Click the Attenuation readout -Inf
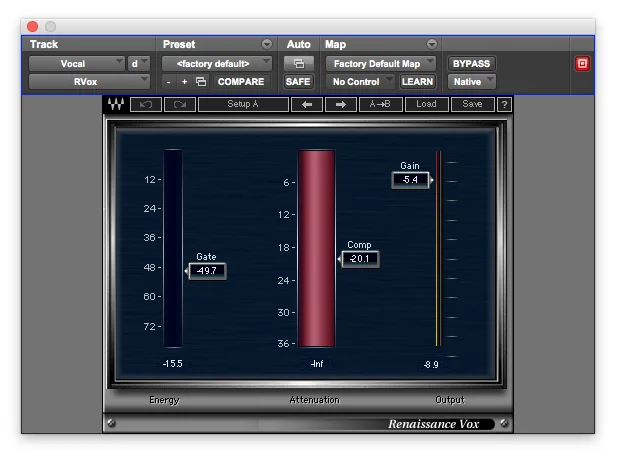The width and height of the screenshot is (624, 462). (x=317, y=364)
